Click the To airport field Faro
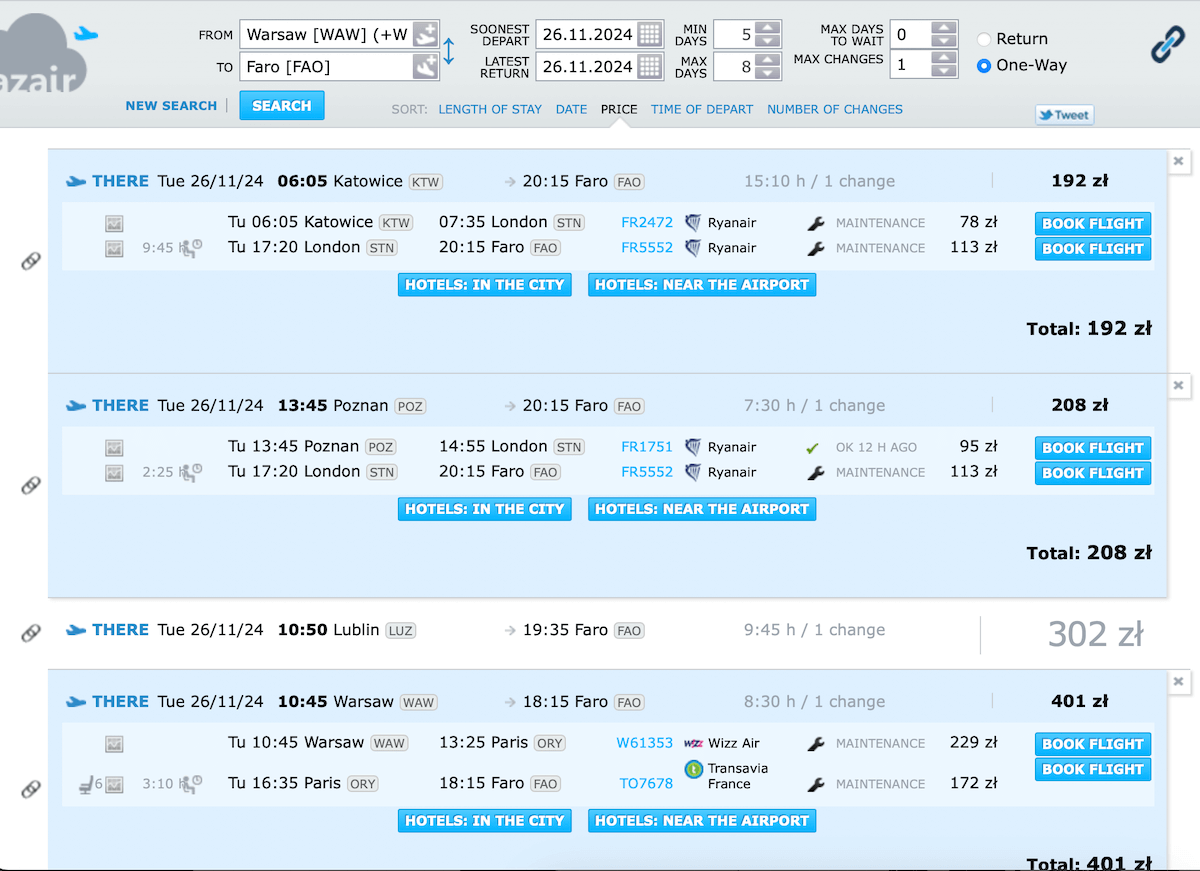The image size is (1200, 871). pyautogui.click(x=325, y=67)
